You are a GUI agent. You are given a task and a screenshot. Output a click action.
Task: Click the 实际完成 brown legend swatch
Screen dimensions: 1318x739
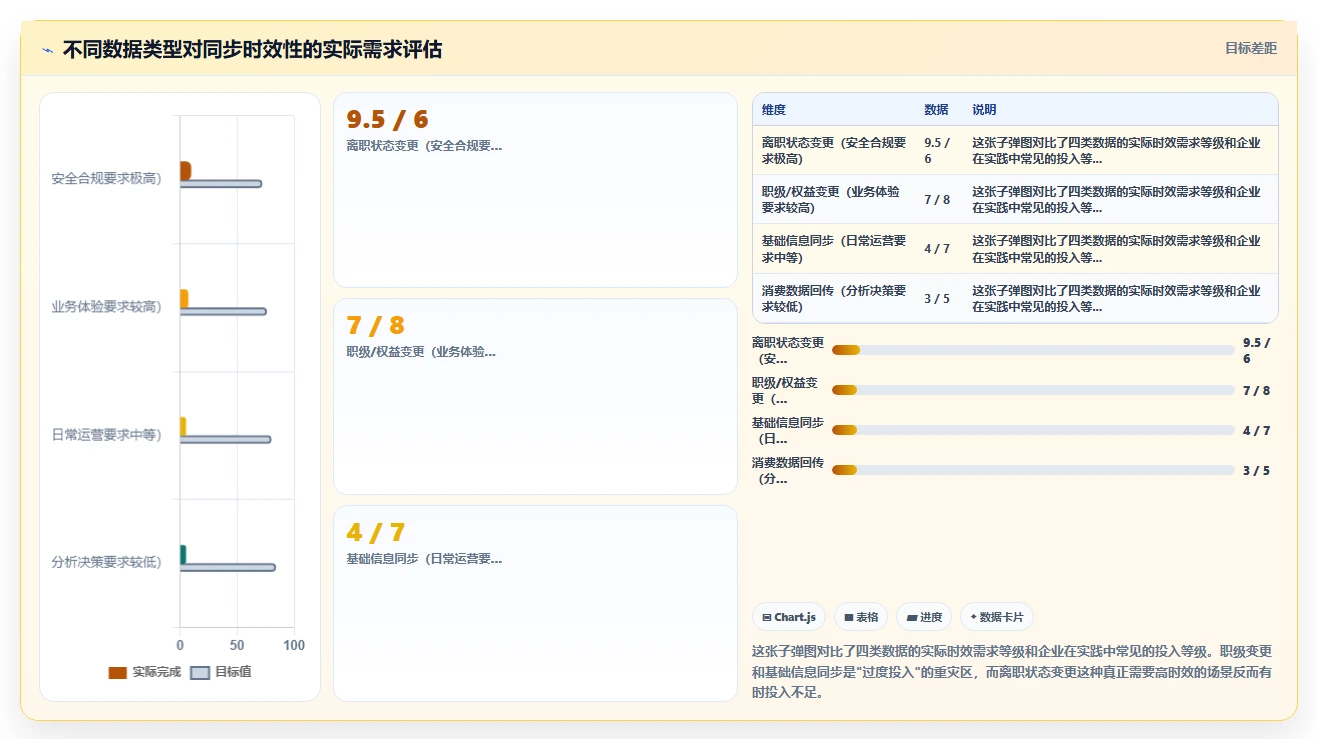[x=118, y=672]
